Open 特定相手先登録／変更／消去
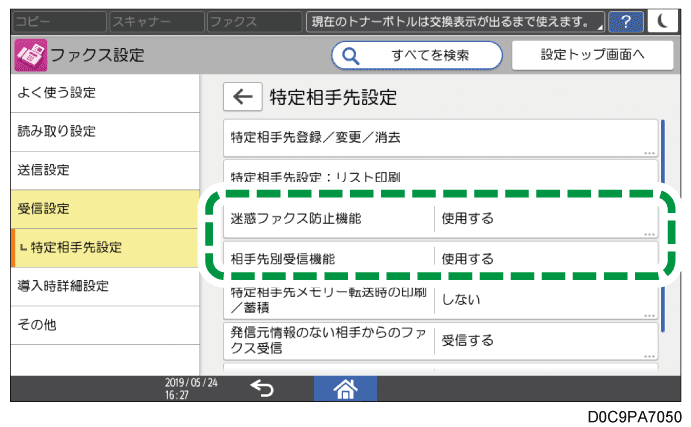Viewport: 691px width, 427px height. pos(441,137)
